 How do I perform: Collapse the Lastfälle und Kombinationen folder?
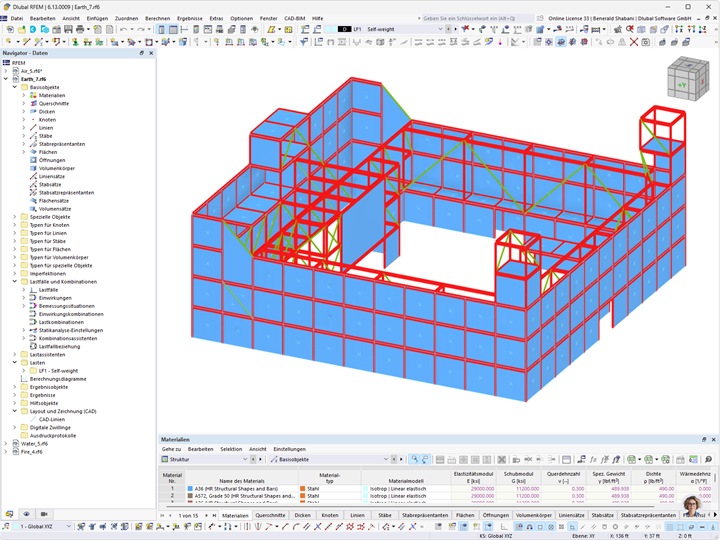[x=15, y=282]
